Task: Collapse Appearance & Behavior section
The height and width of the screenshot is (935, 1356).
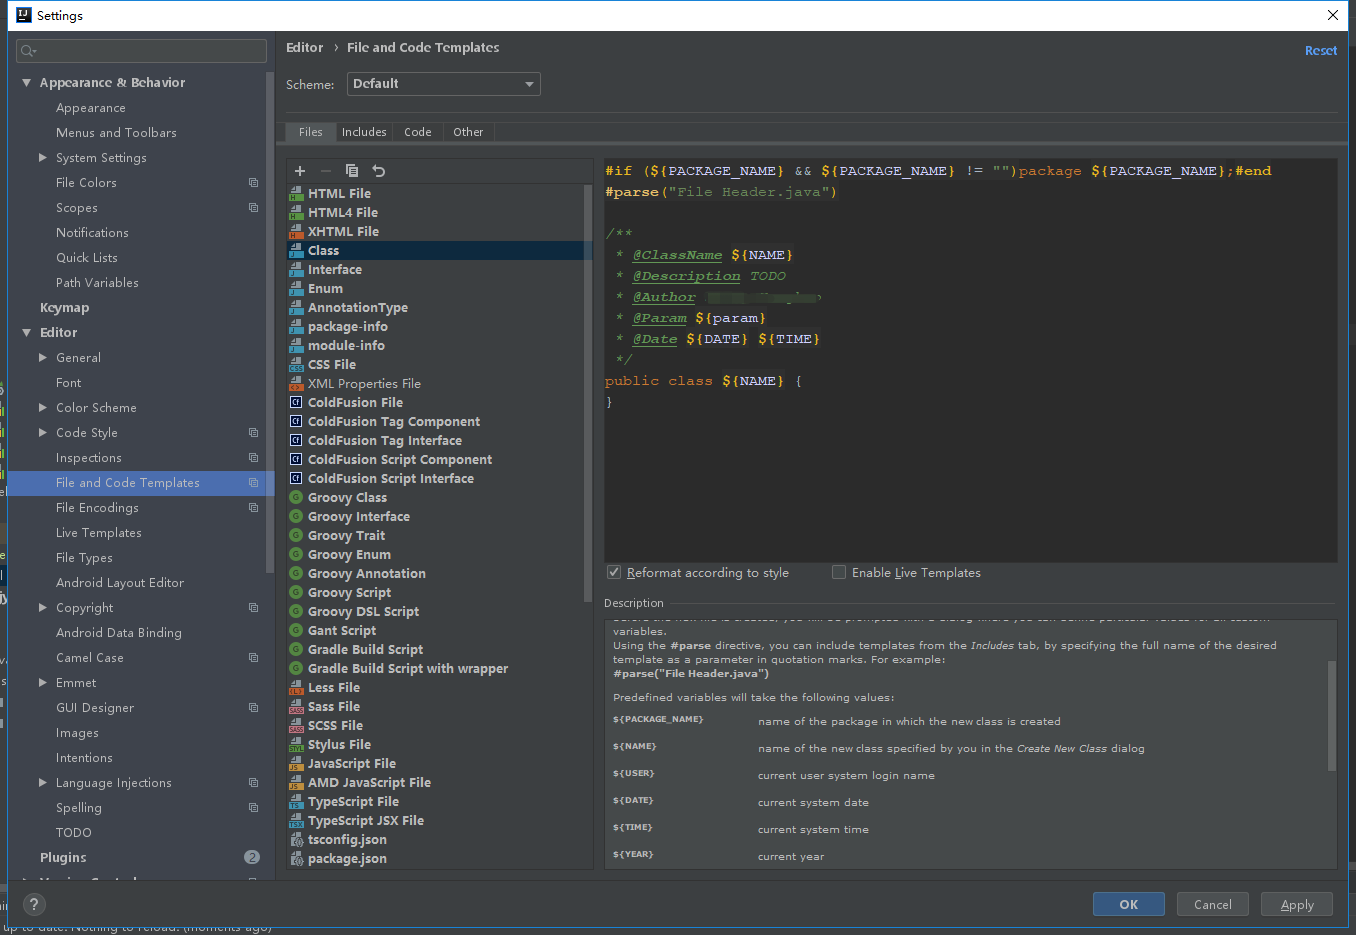Action: pyautogui.click(x=27, y=83)
